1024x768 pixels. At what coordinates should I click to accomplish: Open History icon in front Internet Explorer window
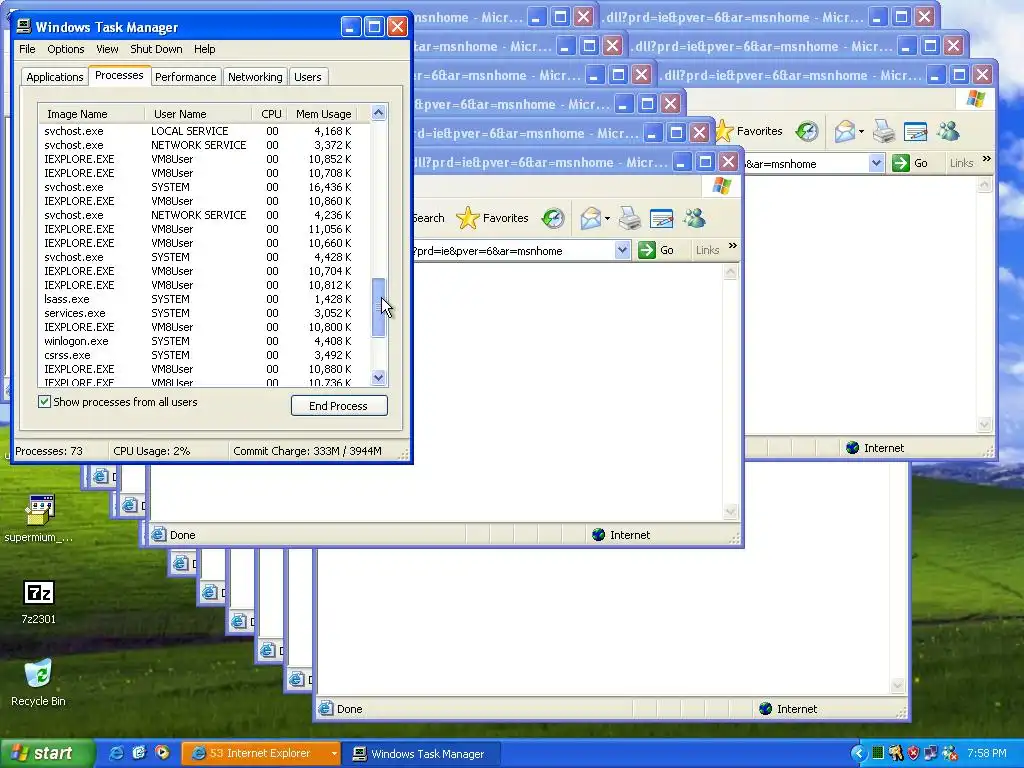coord(553,218)
